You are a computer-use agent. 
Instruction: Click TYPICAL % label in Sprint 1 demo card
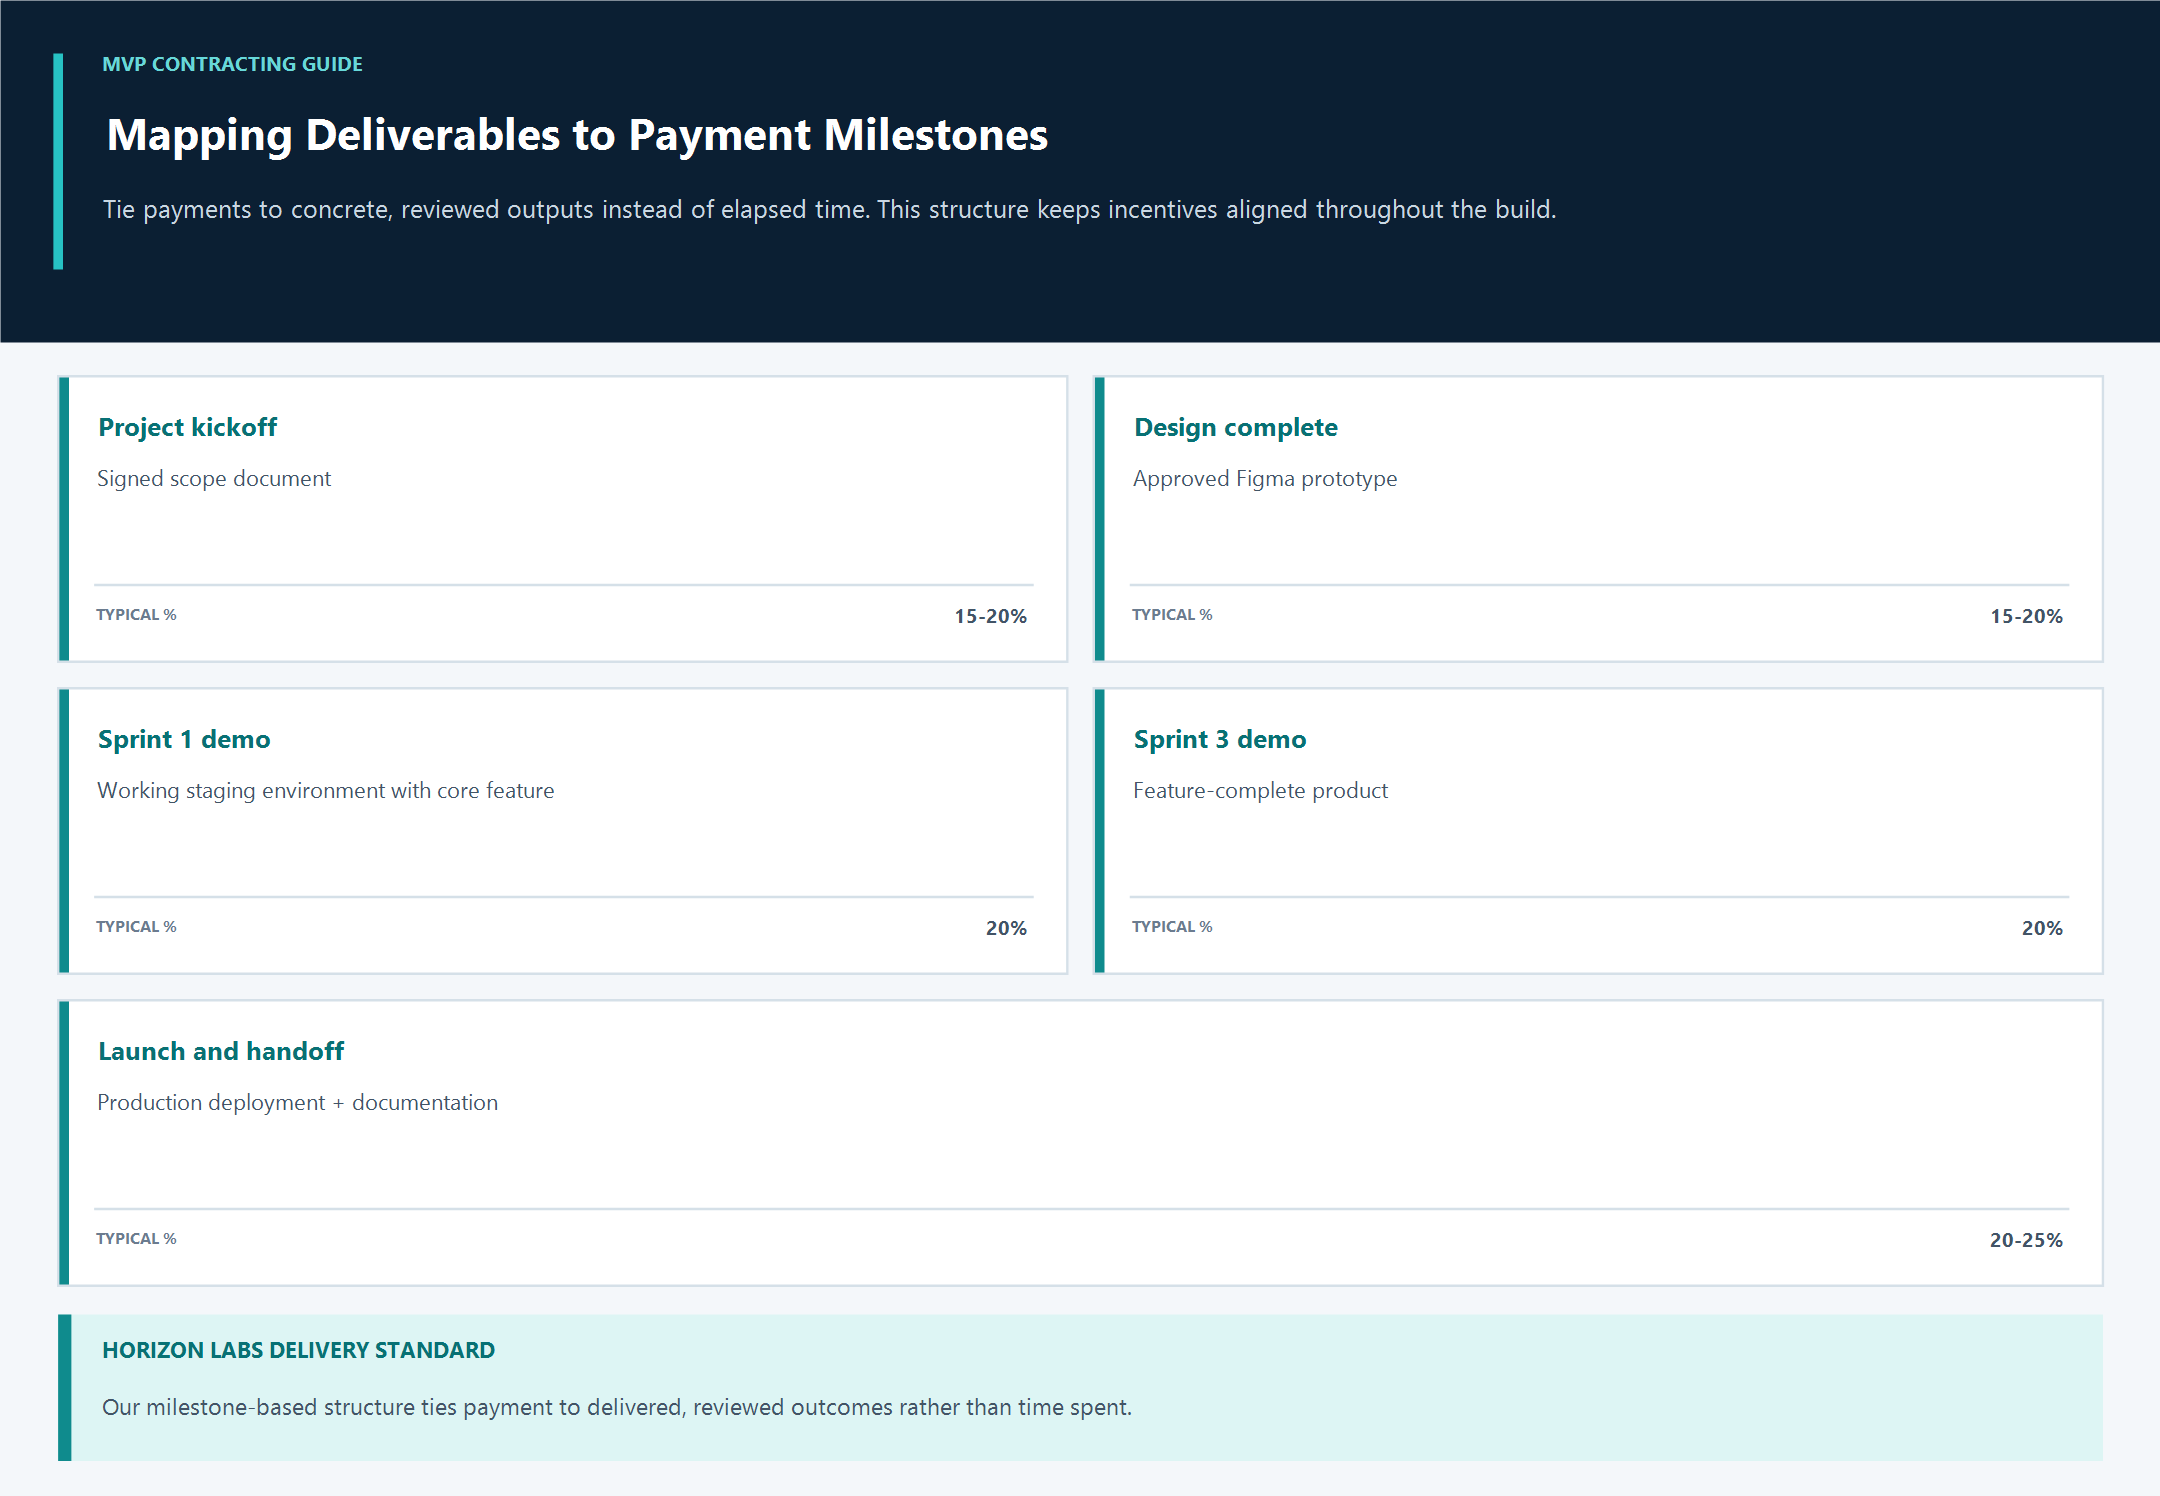[x=136, y=927]
